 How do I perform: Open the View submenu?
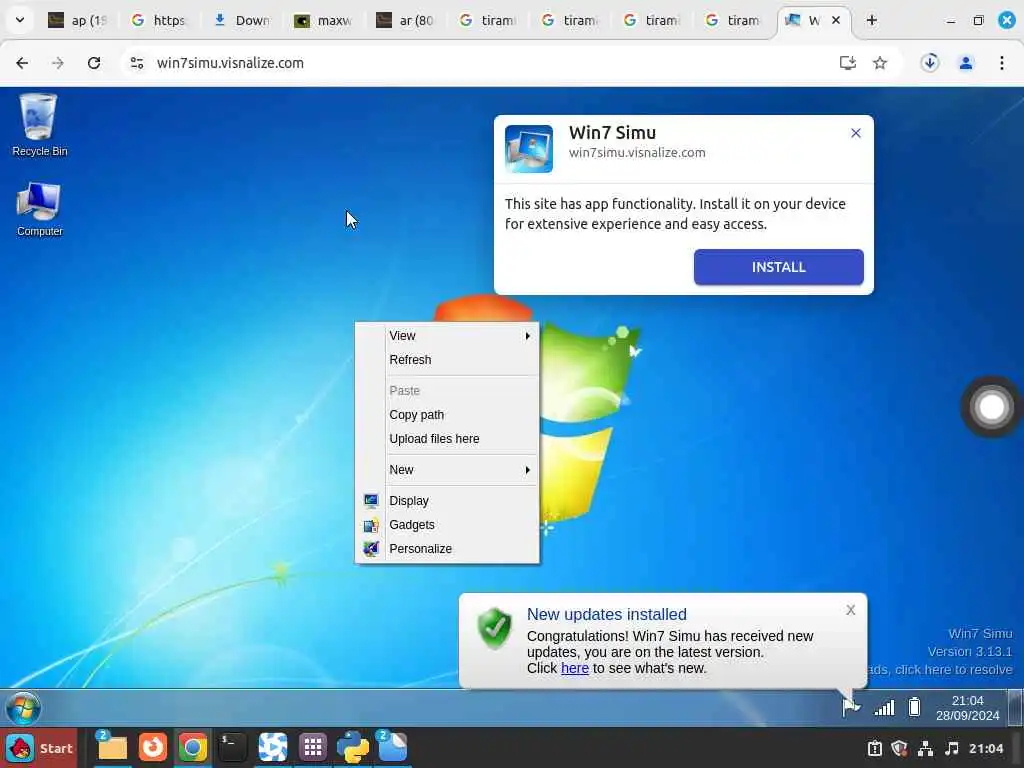(447, 336)
